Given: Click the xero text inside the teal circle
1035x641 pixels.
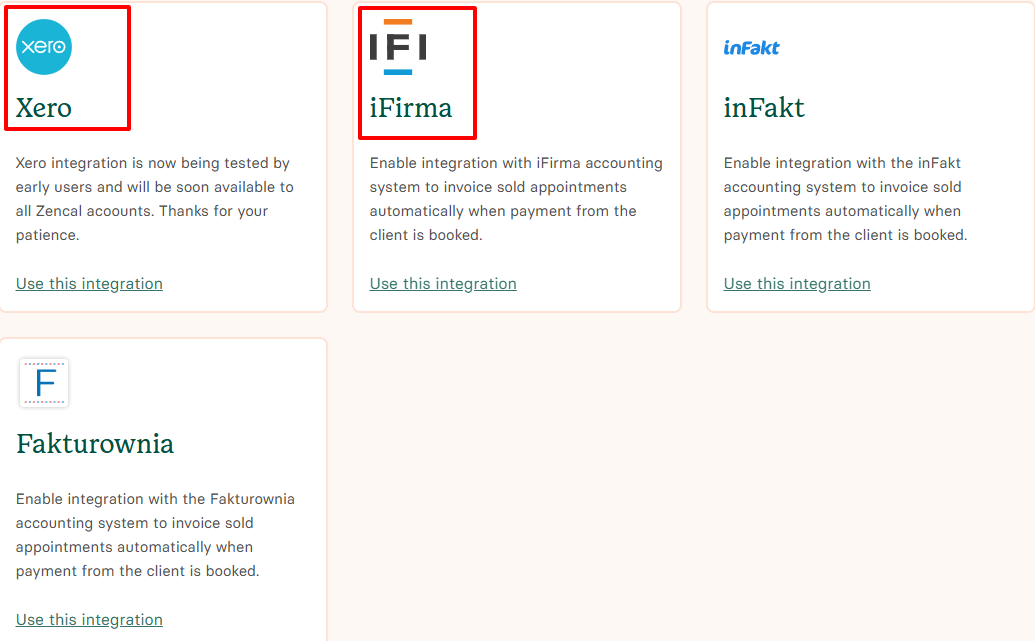Looking at the screenshot, I should pyautogui.click(x=43, y=45).
